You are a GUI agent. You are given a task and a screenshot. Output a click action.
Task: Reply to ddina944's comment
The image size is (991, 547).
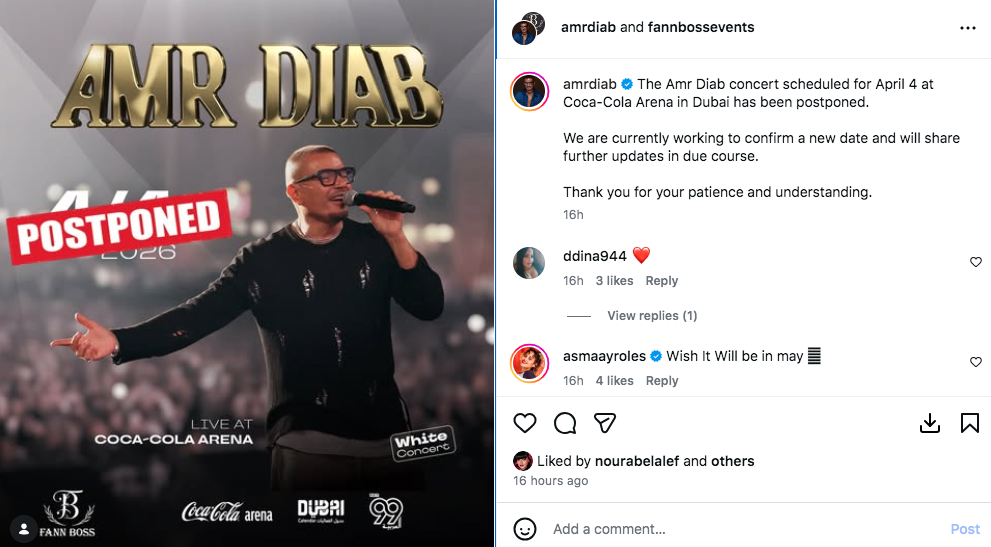(661, 281)
